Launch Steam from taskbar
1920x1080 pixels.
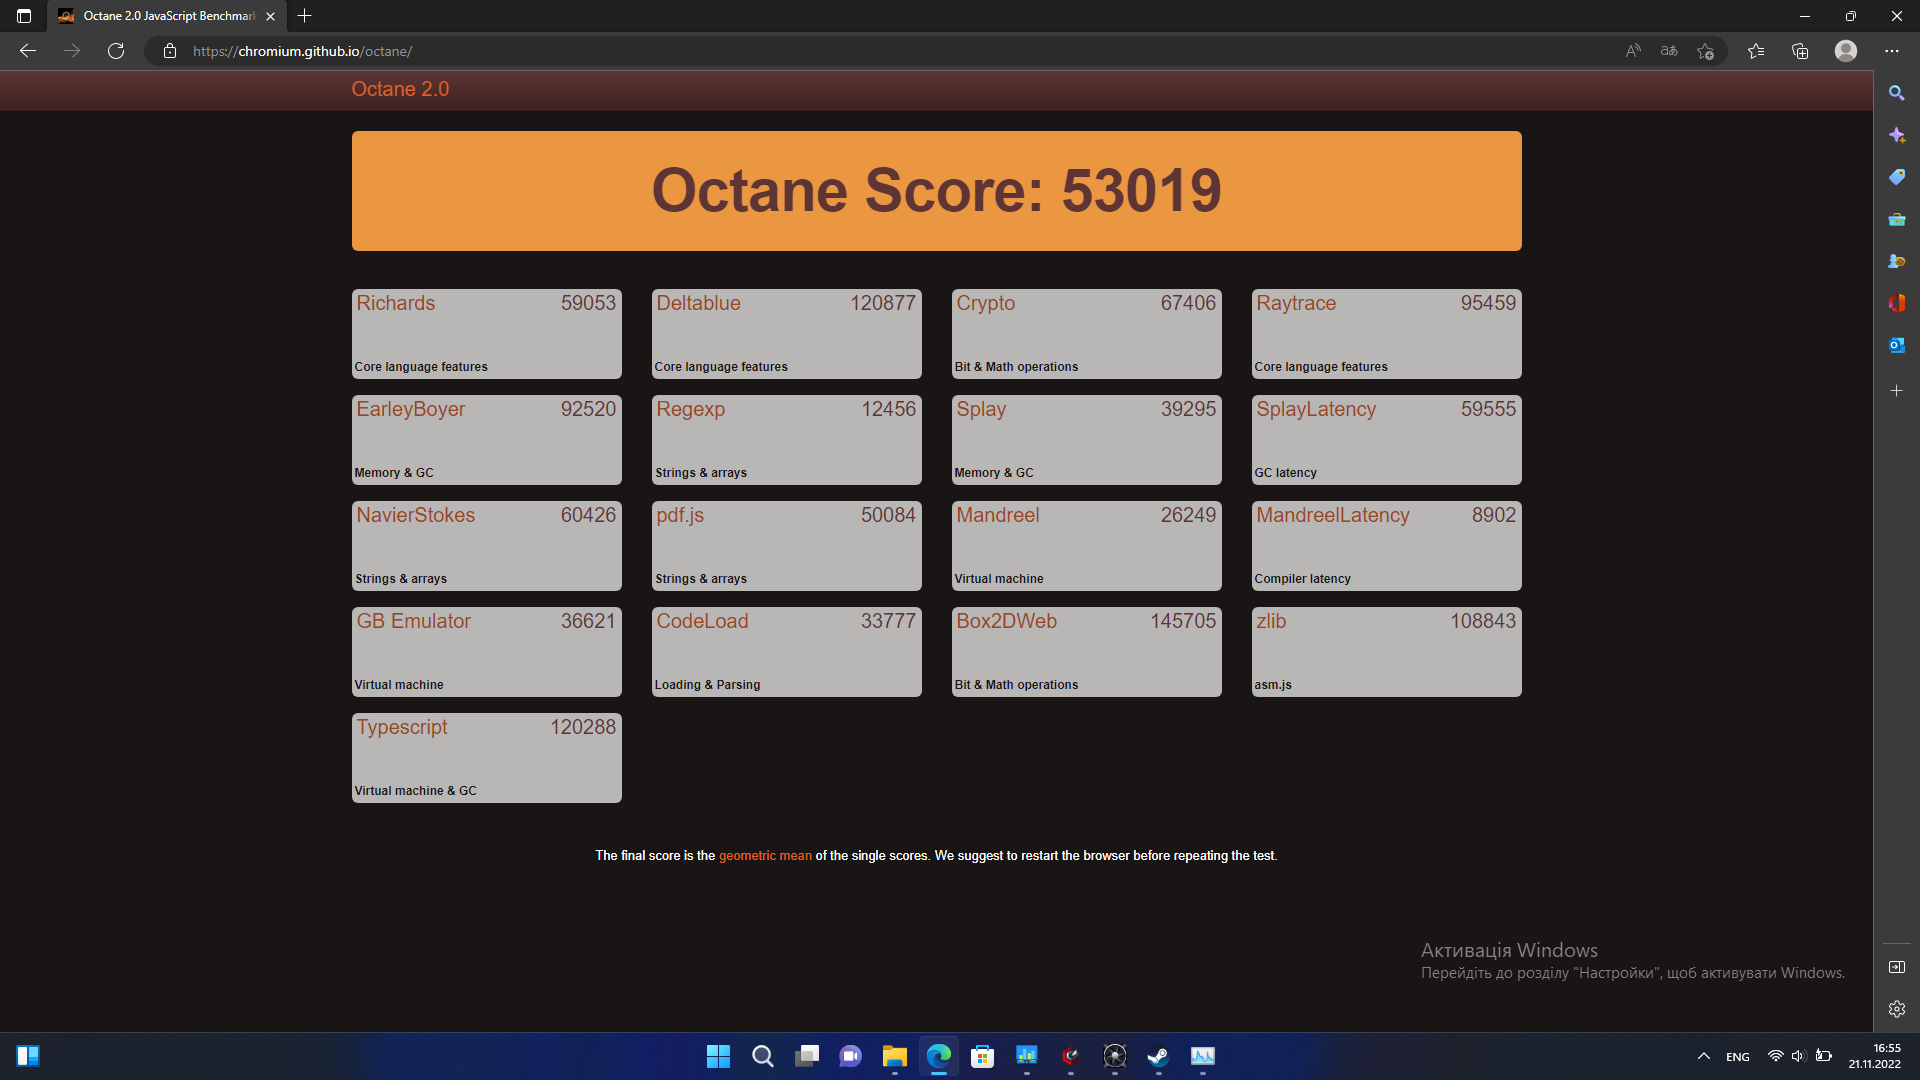click(x=1158, y=1056)
